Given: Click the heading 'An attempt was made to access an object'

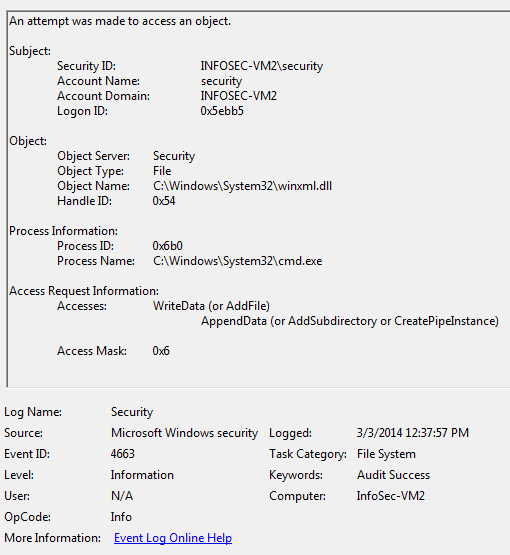Looking at the screenshot, I should click(x=120, y=21).
